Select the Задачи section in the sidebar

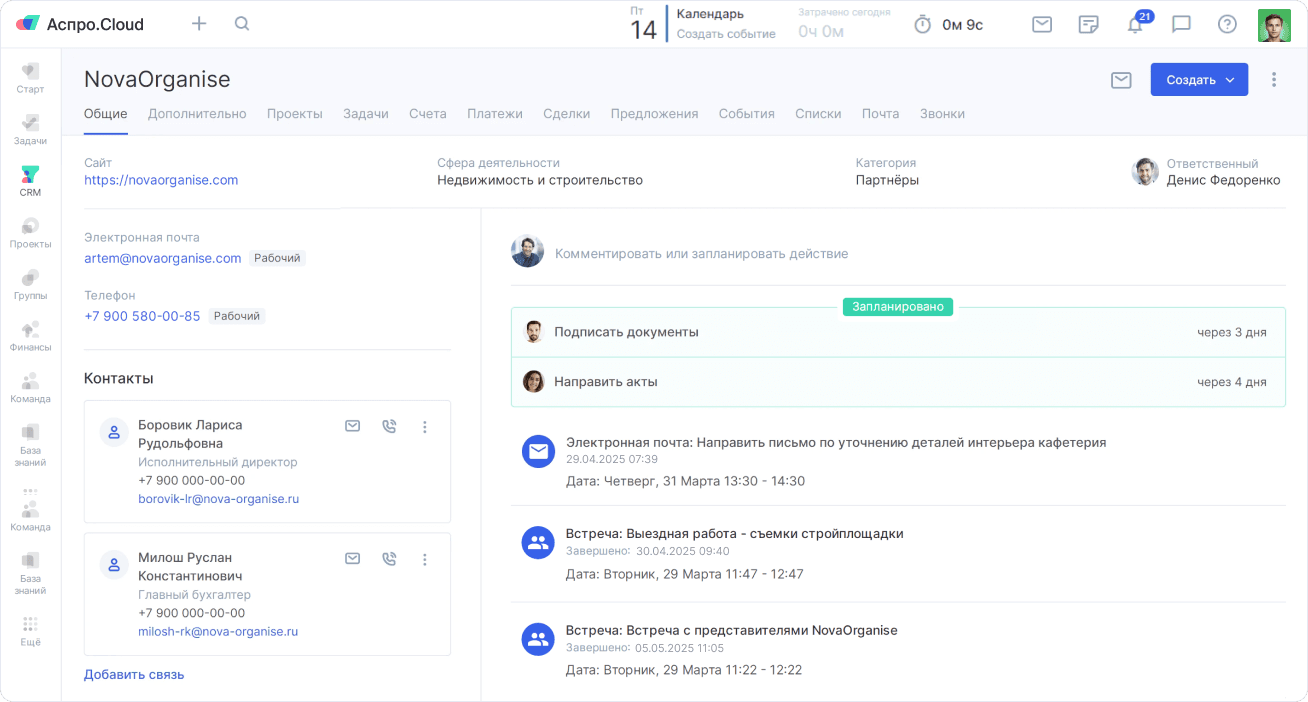pos(30,127)
